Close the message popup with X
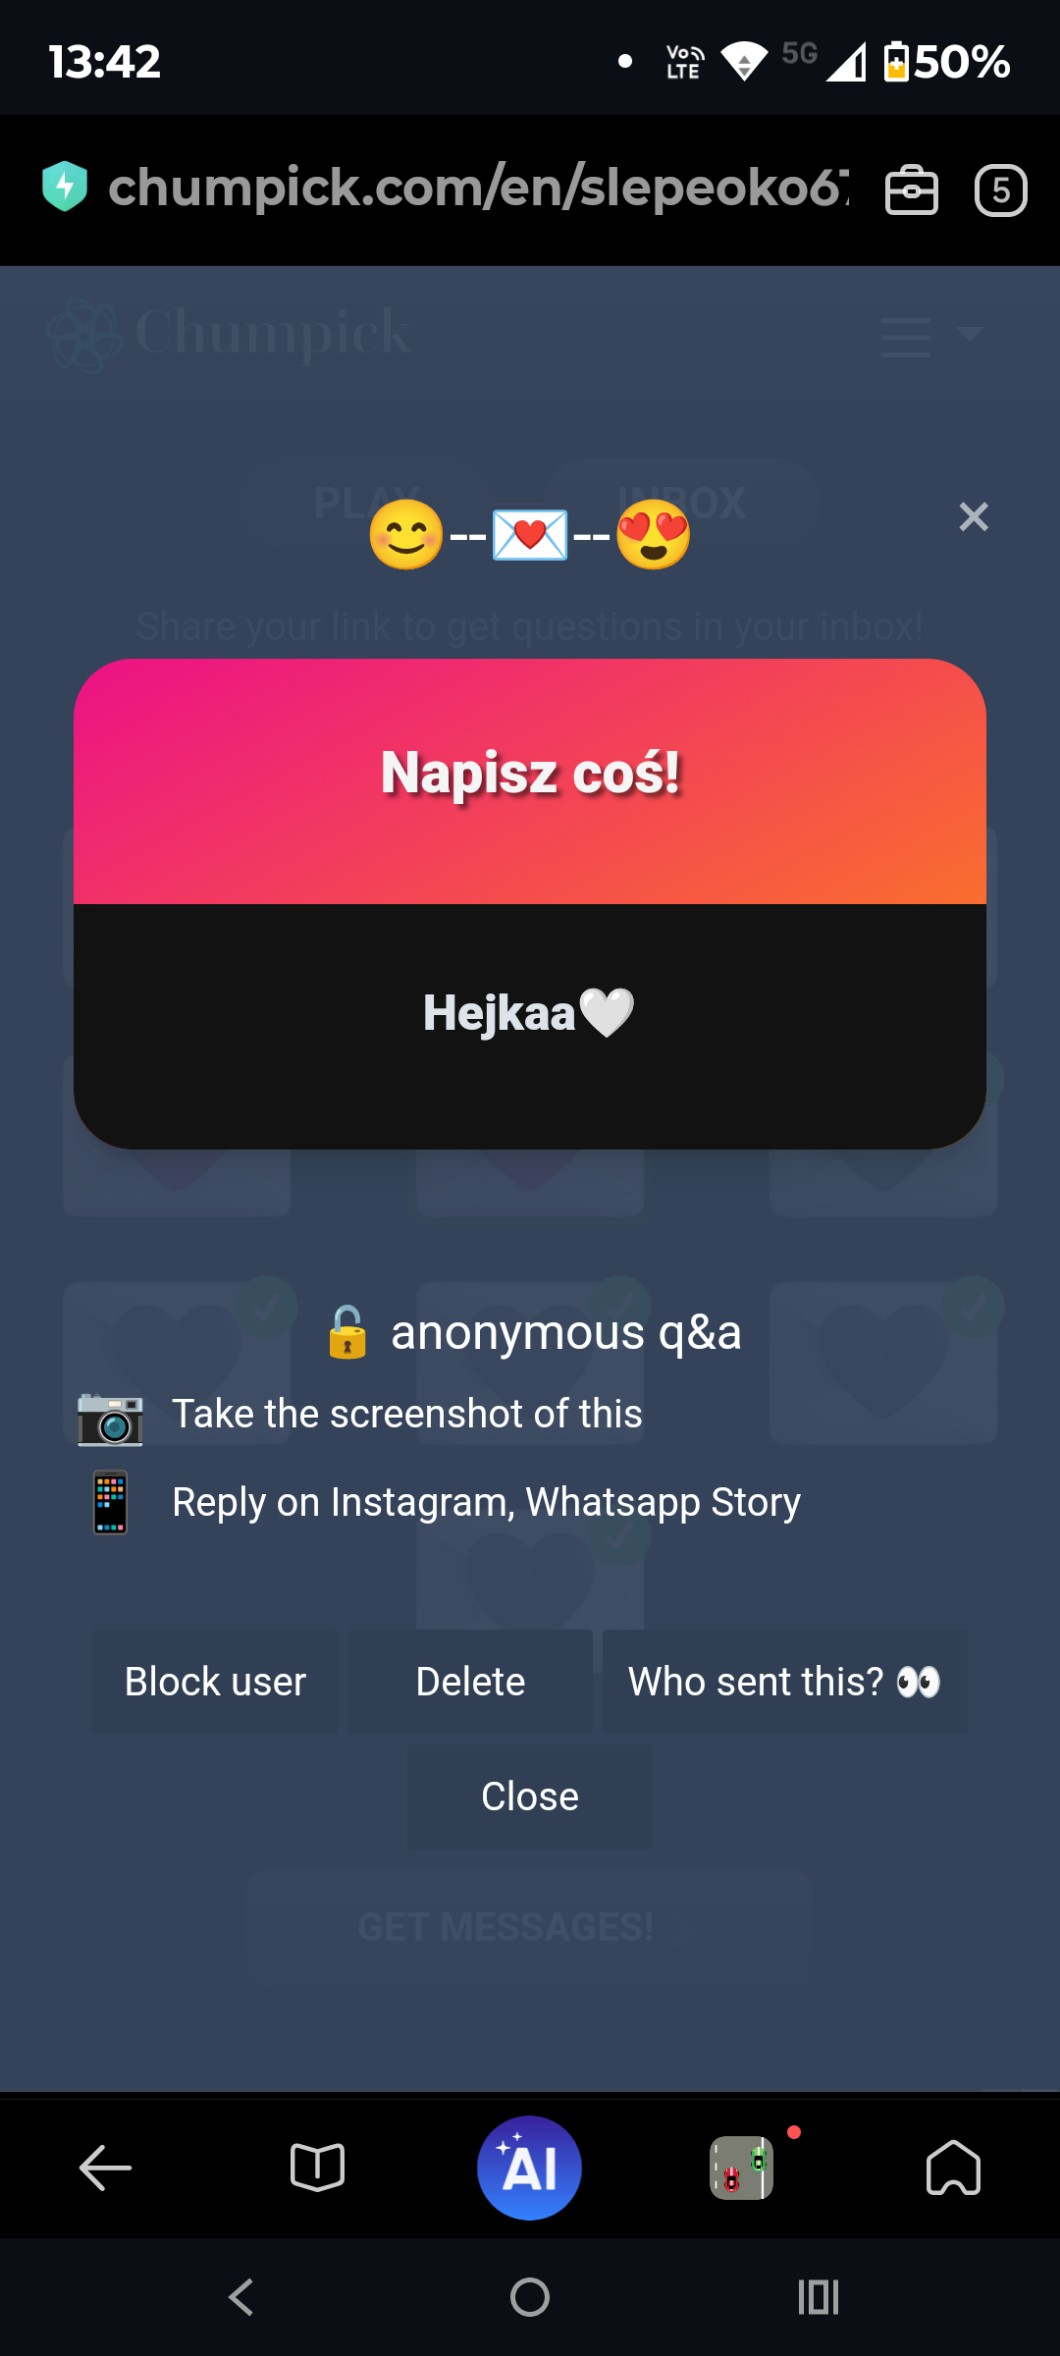 pyautogui.click(x=973, y=517)
